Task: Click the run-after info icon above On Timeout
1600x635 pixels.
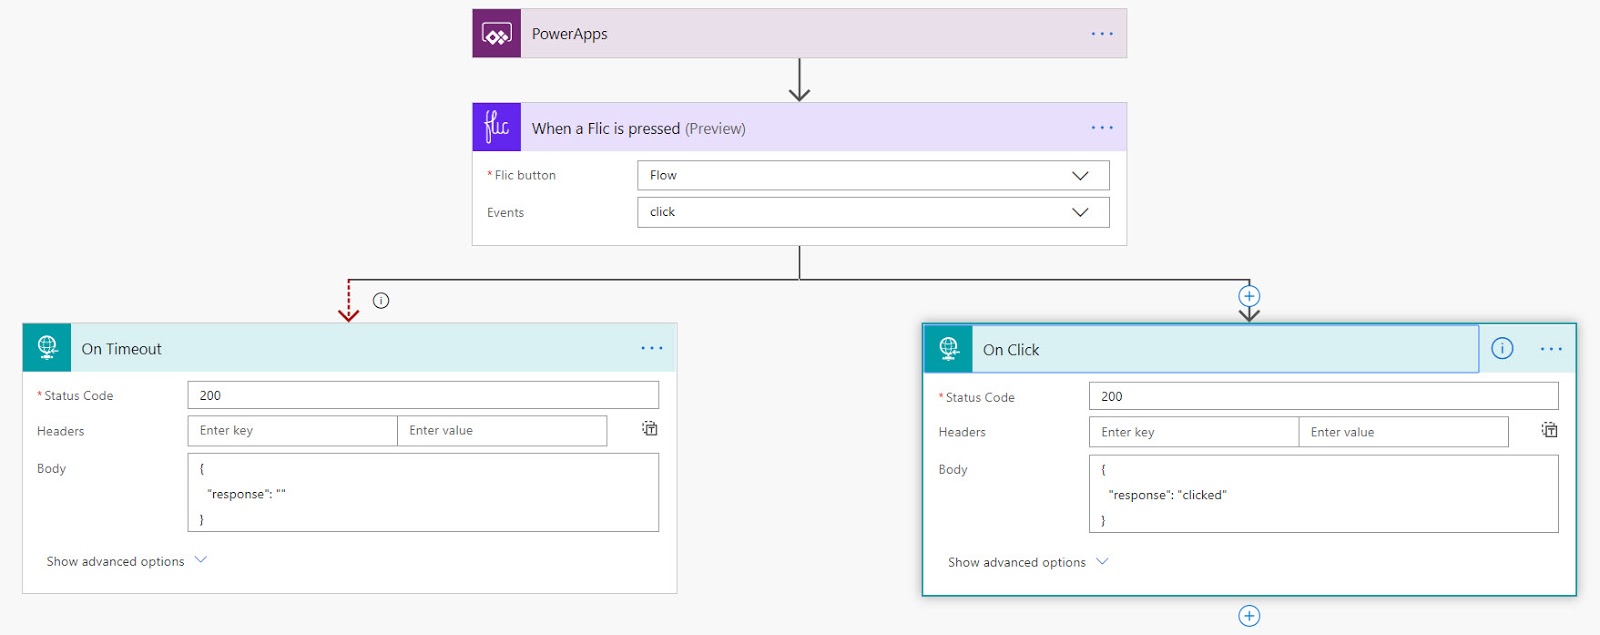Action: (381, 300)
